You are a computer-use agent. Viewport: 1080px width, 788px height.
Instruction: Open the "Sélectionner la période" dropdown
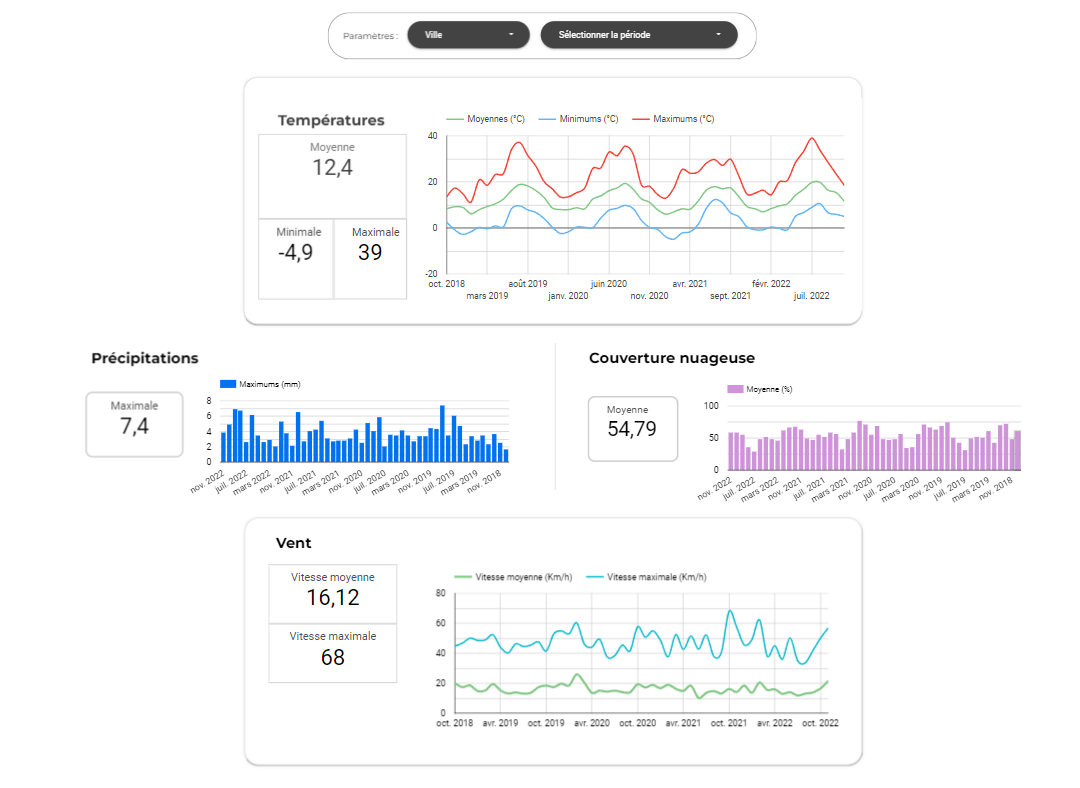pyautogui.click(x=639, y=34)
